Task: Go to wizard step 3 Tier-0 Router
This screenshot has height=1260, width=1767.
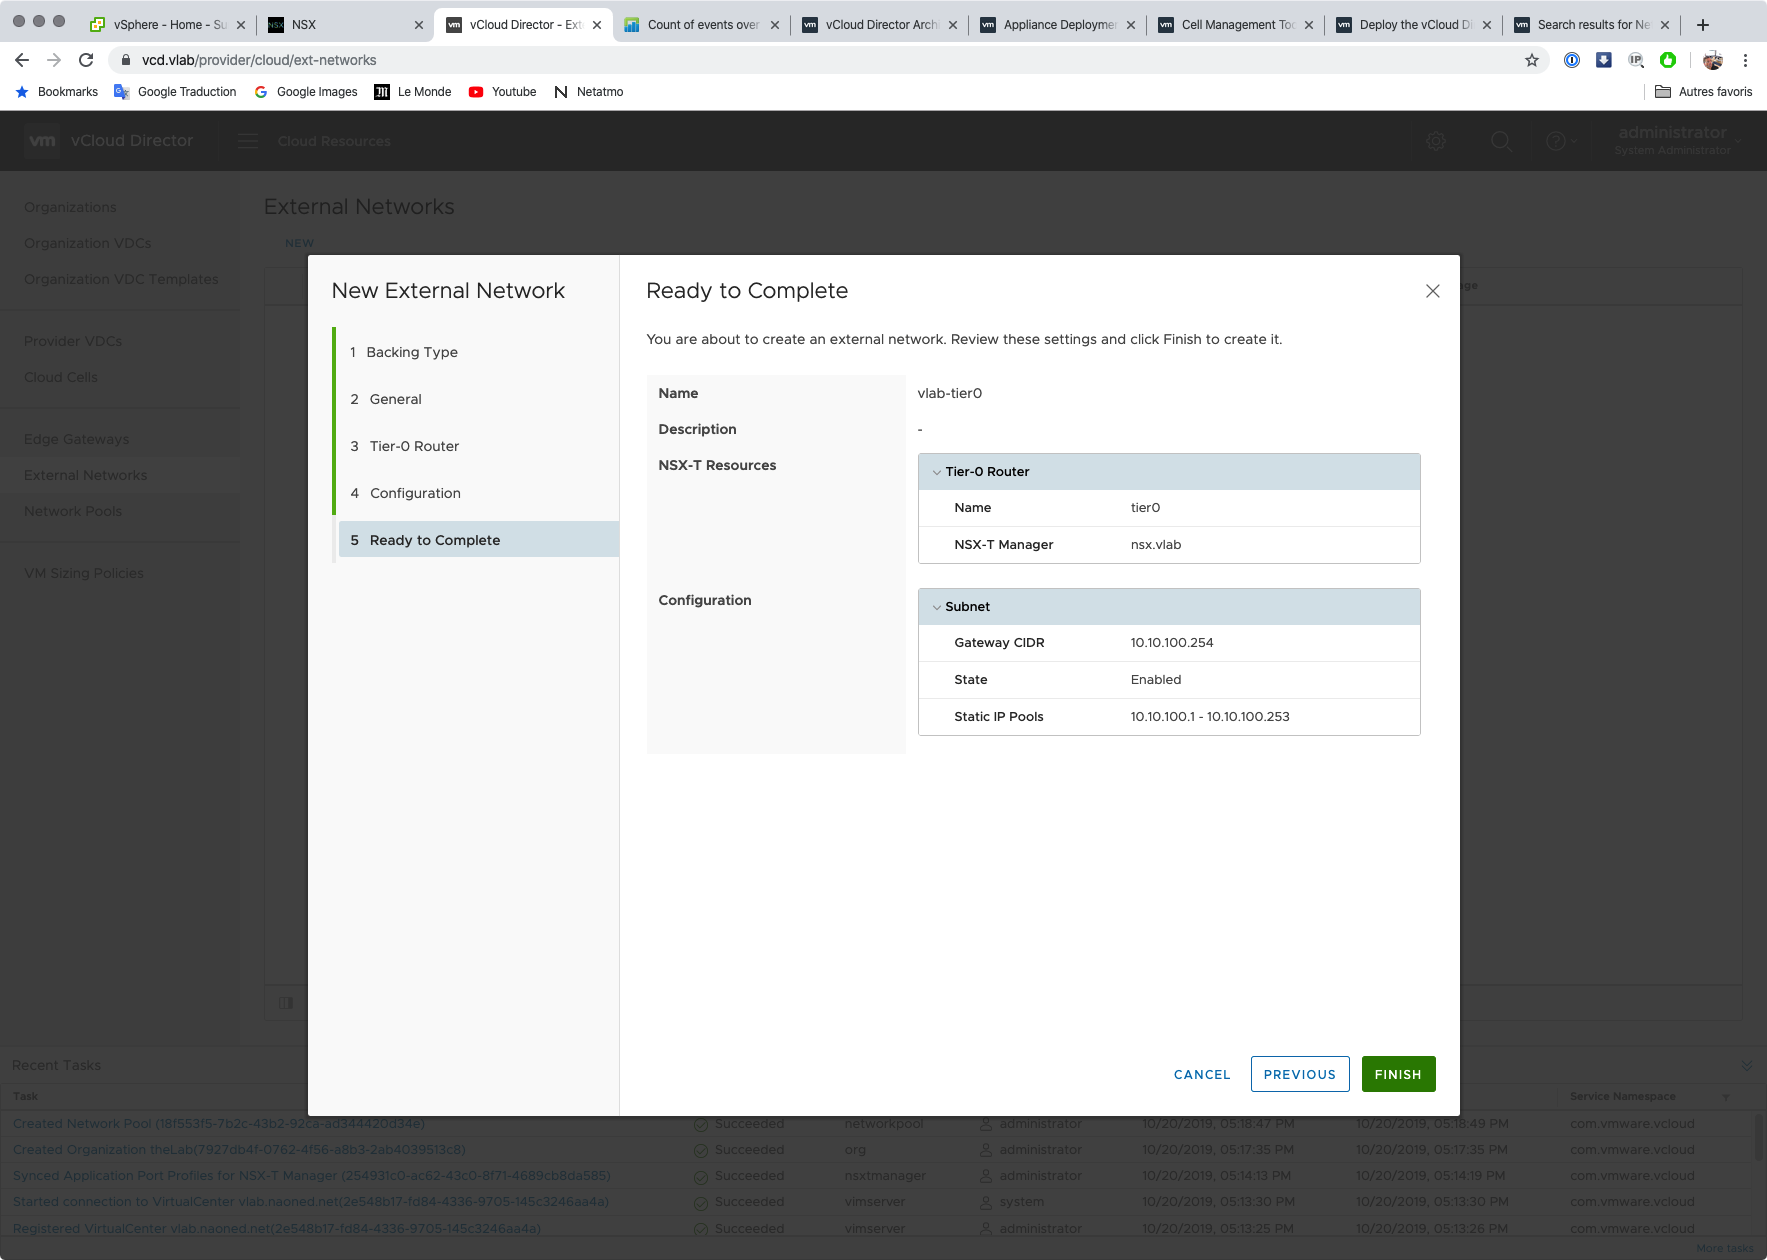Action: pyautogui.click(x=479, y=446)
